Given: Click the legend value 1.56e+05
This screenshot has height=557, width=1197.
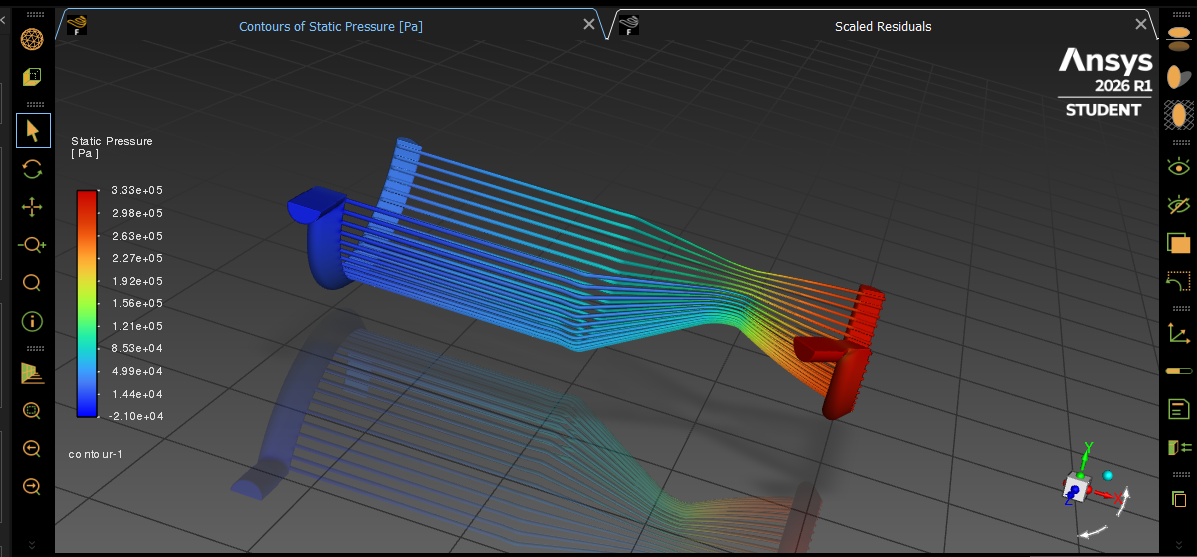Looking at the screenshot, I should [135, 303].
